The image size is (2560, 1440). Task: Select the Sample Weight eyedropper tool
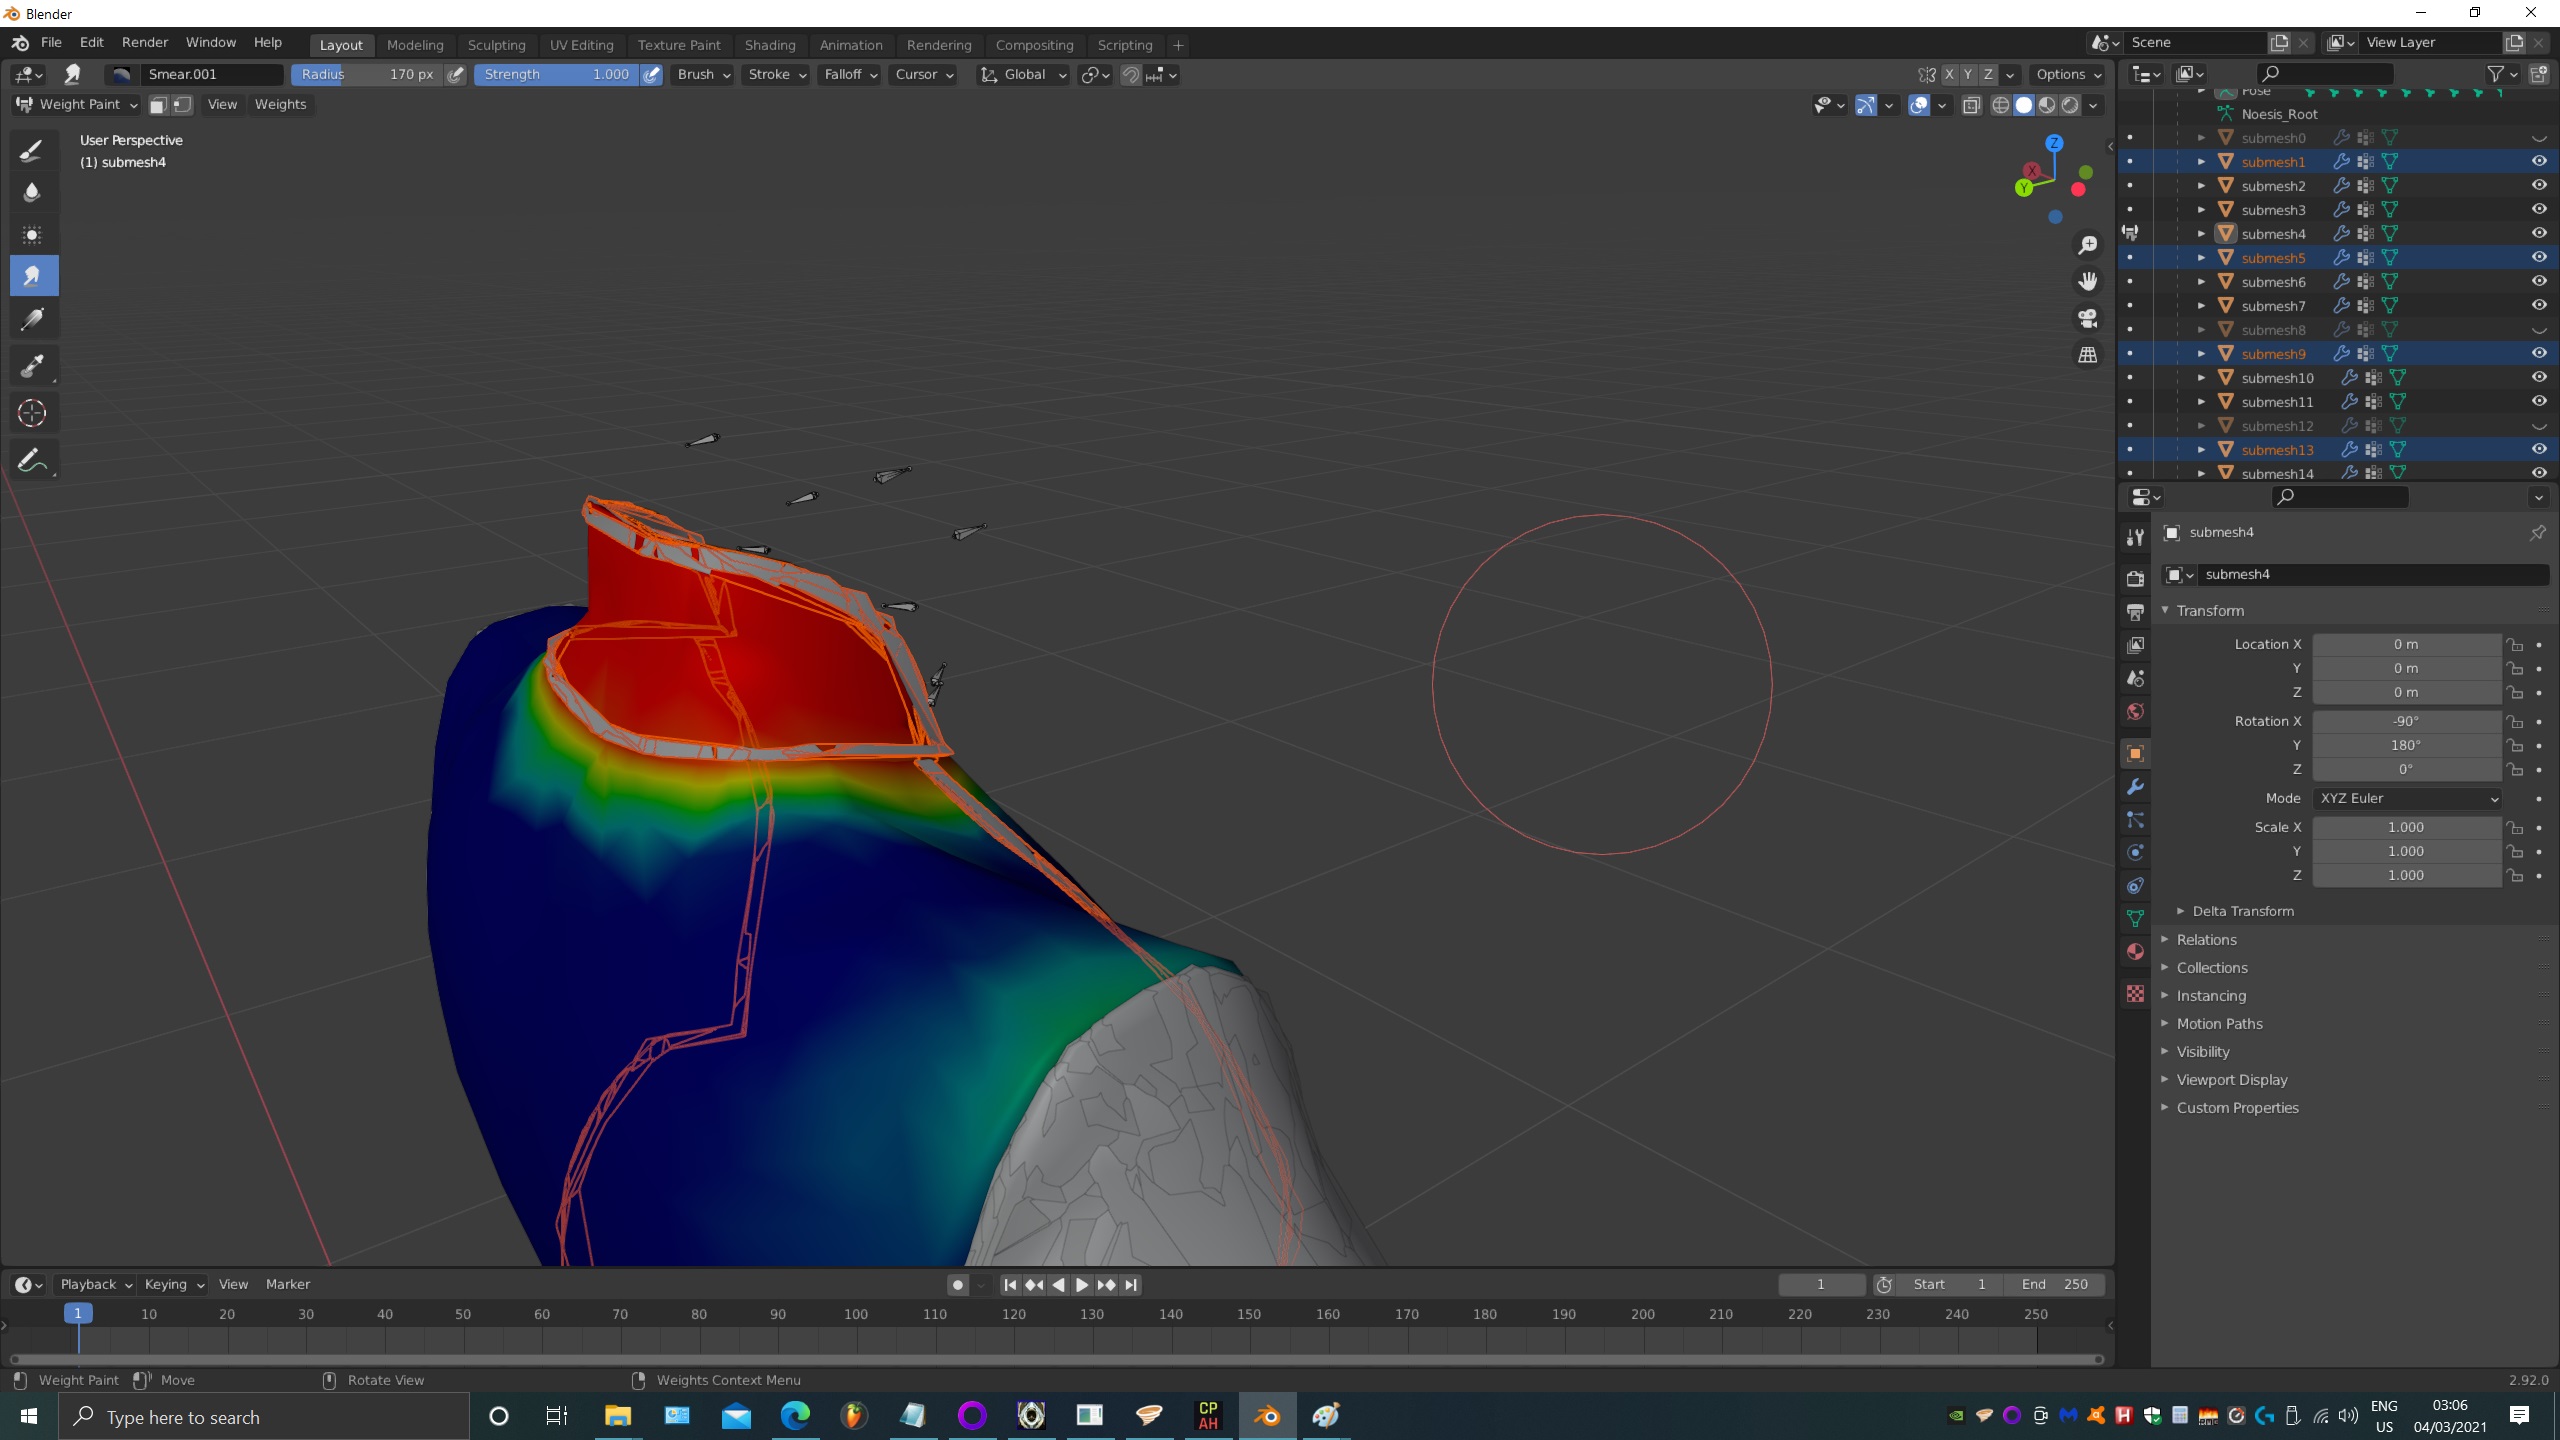pyautogui.click(x=33, y=366)
